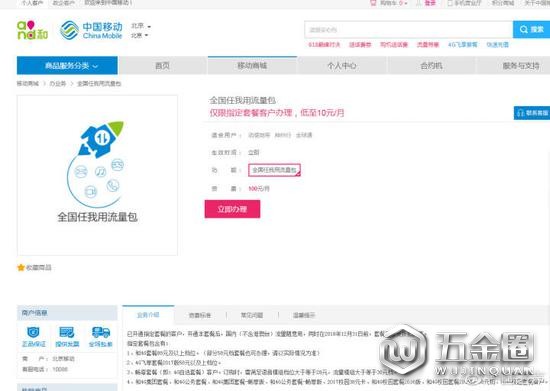
Task: Click the green 'and 和' logo
Action: (x=32, y=31)
